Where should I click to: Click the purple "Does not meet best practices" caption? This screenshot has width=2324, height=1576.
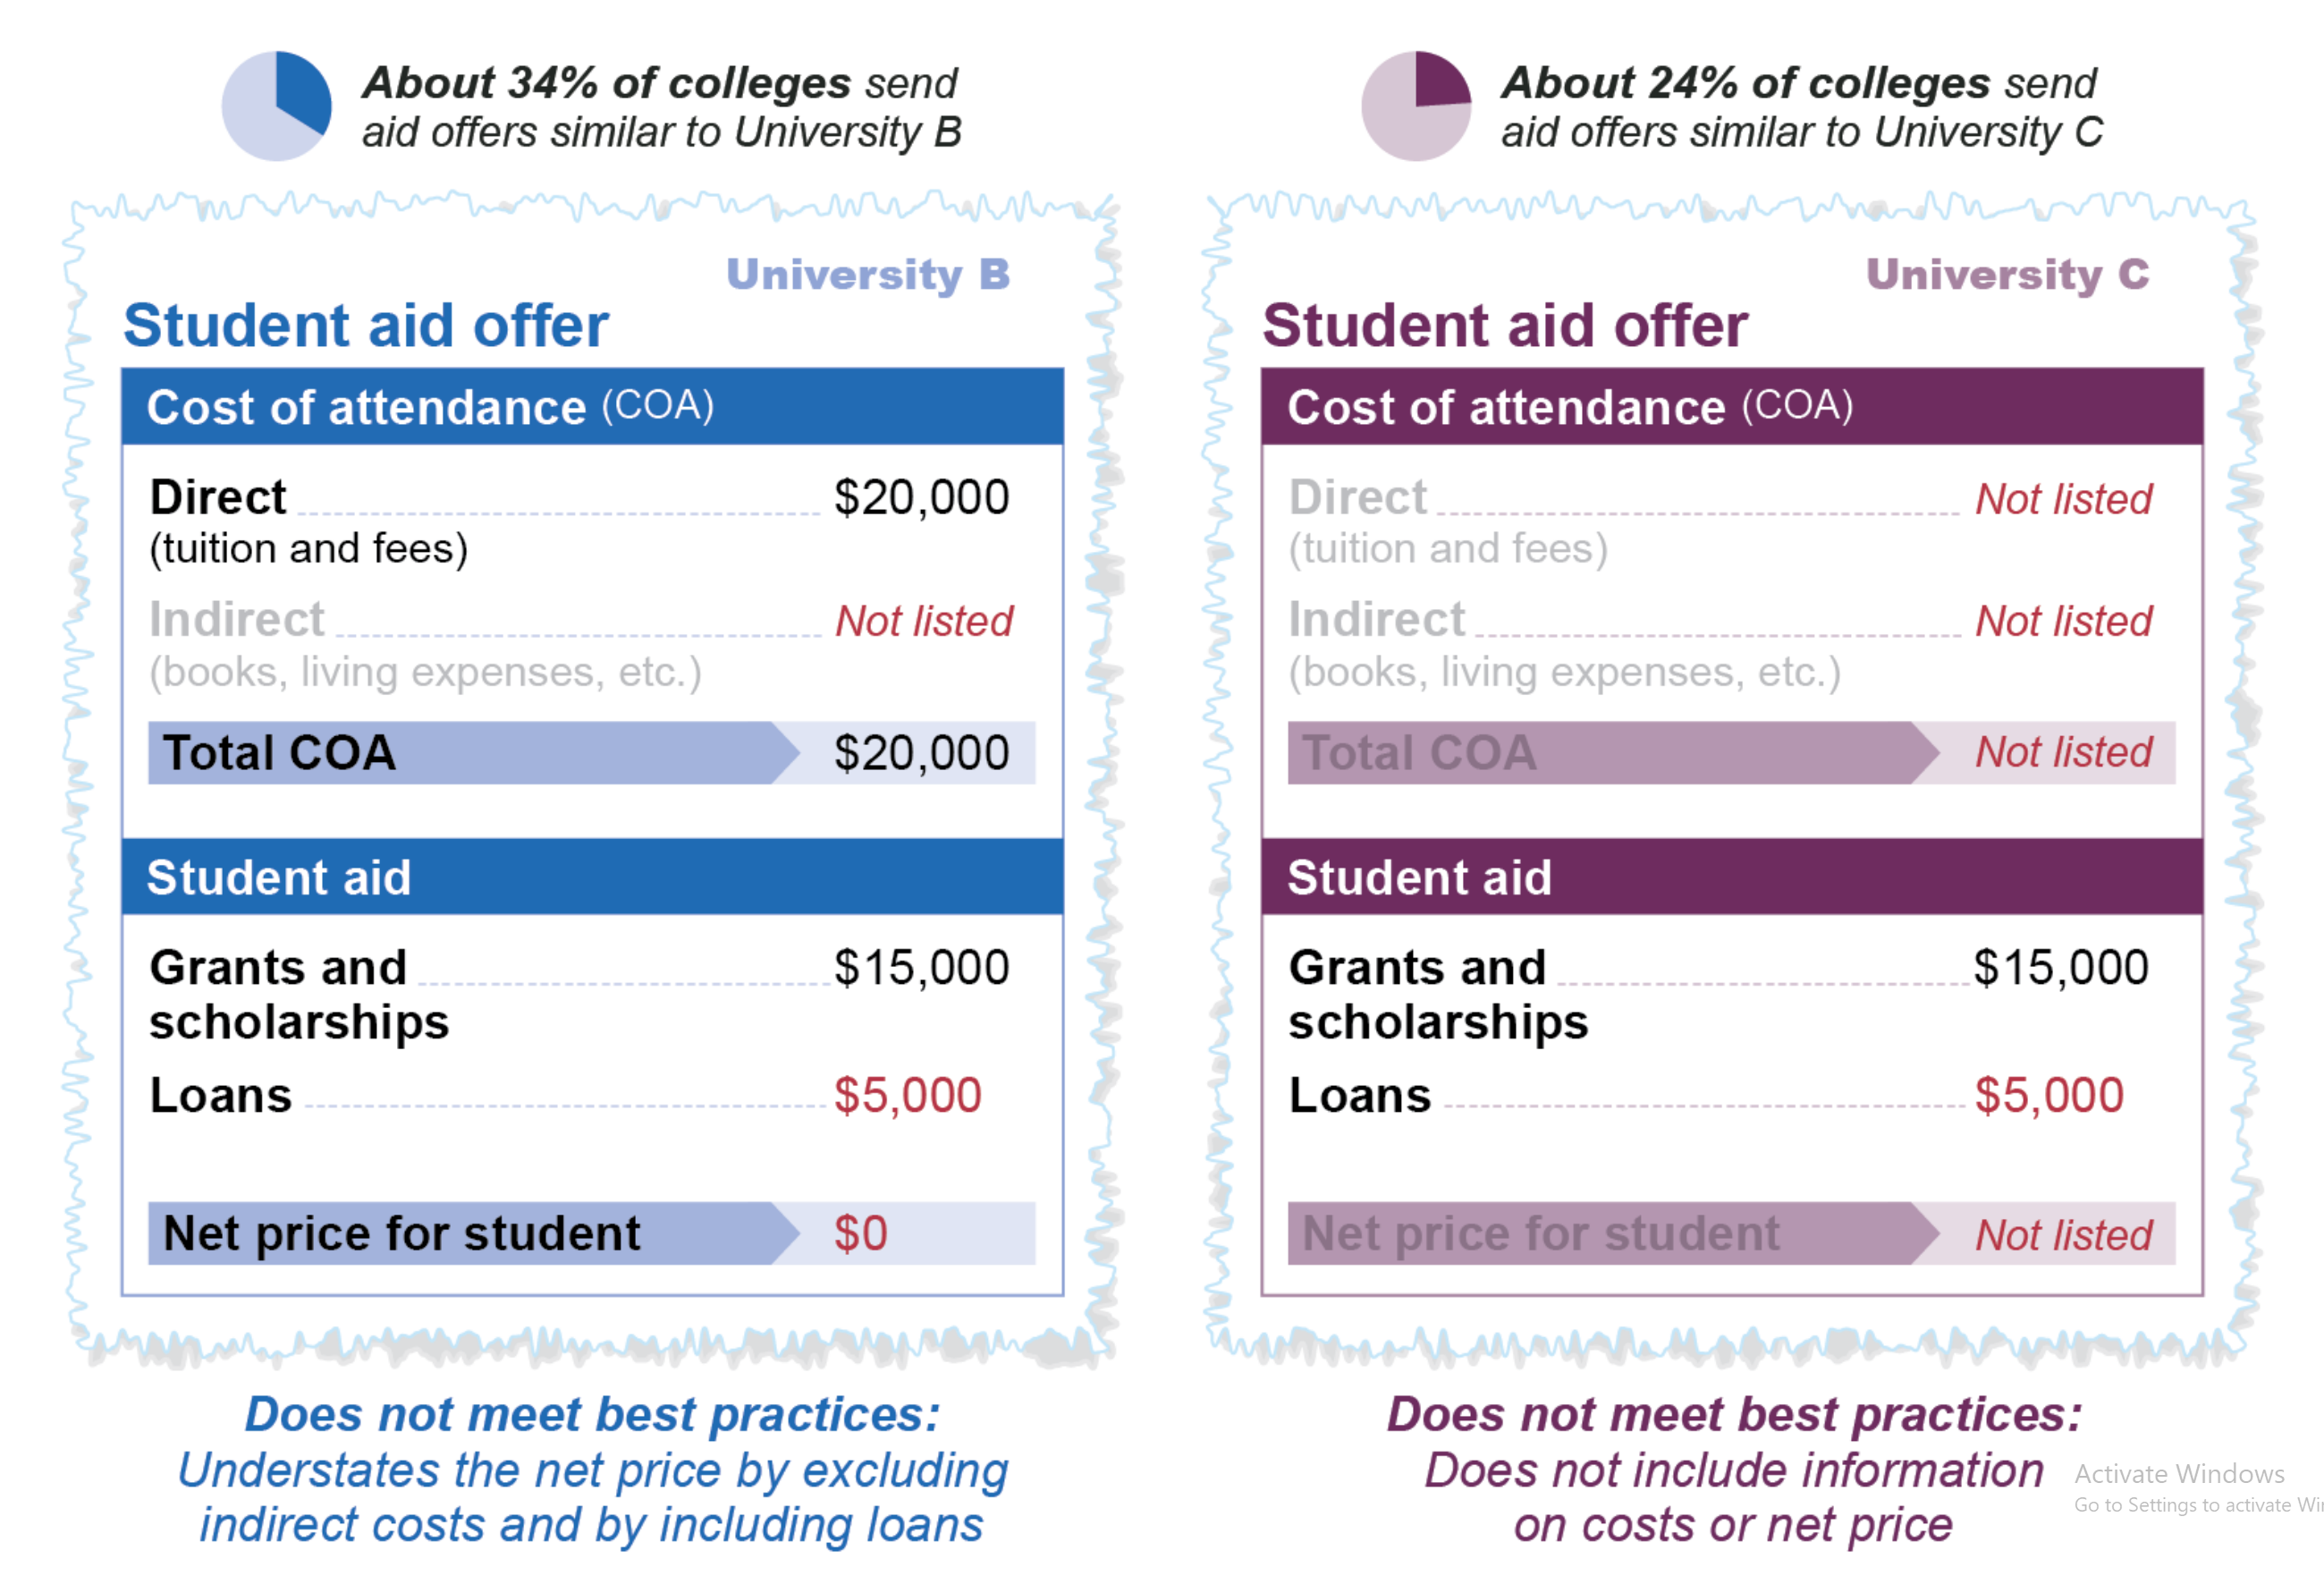pos(1734,1415)
